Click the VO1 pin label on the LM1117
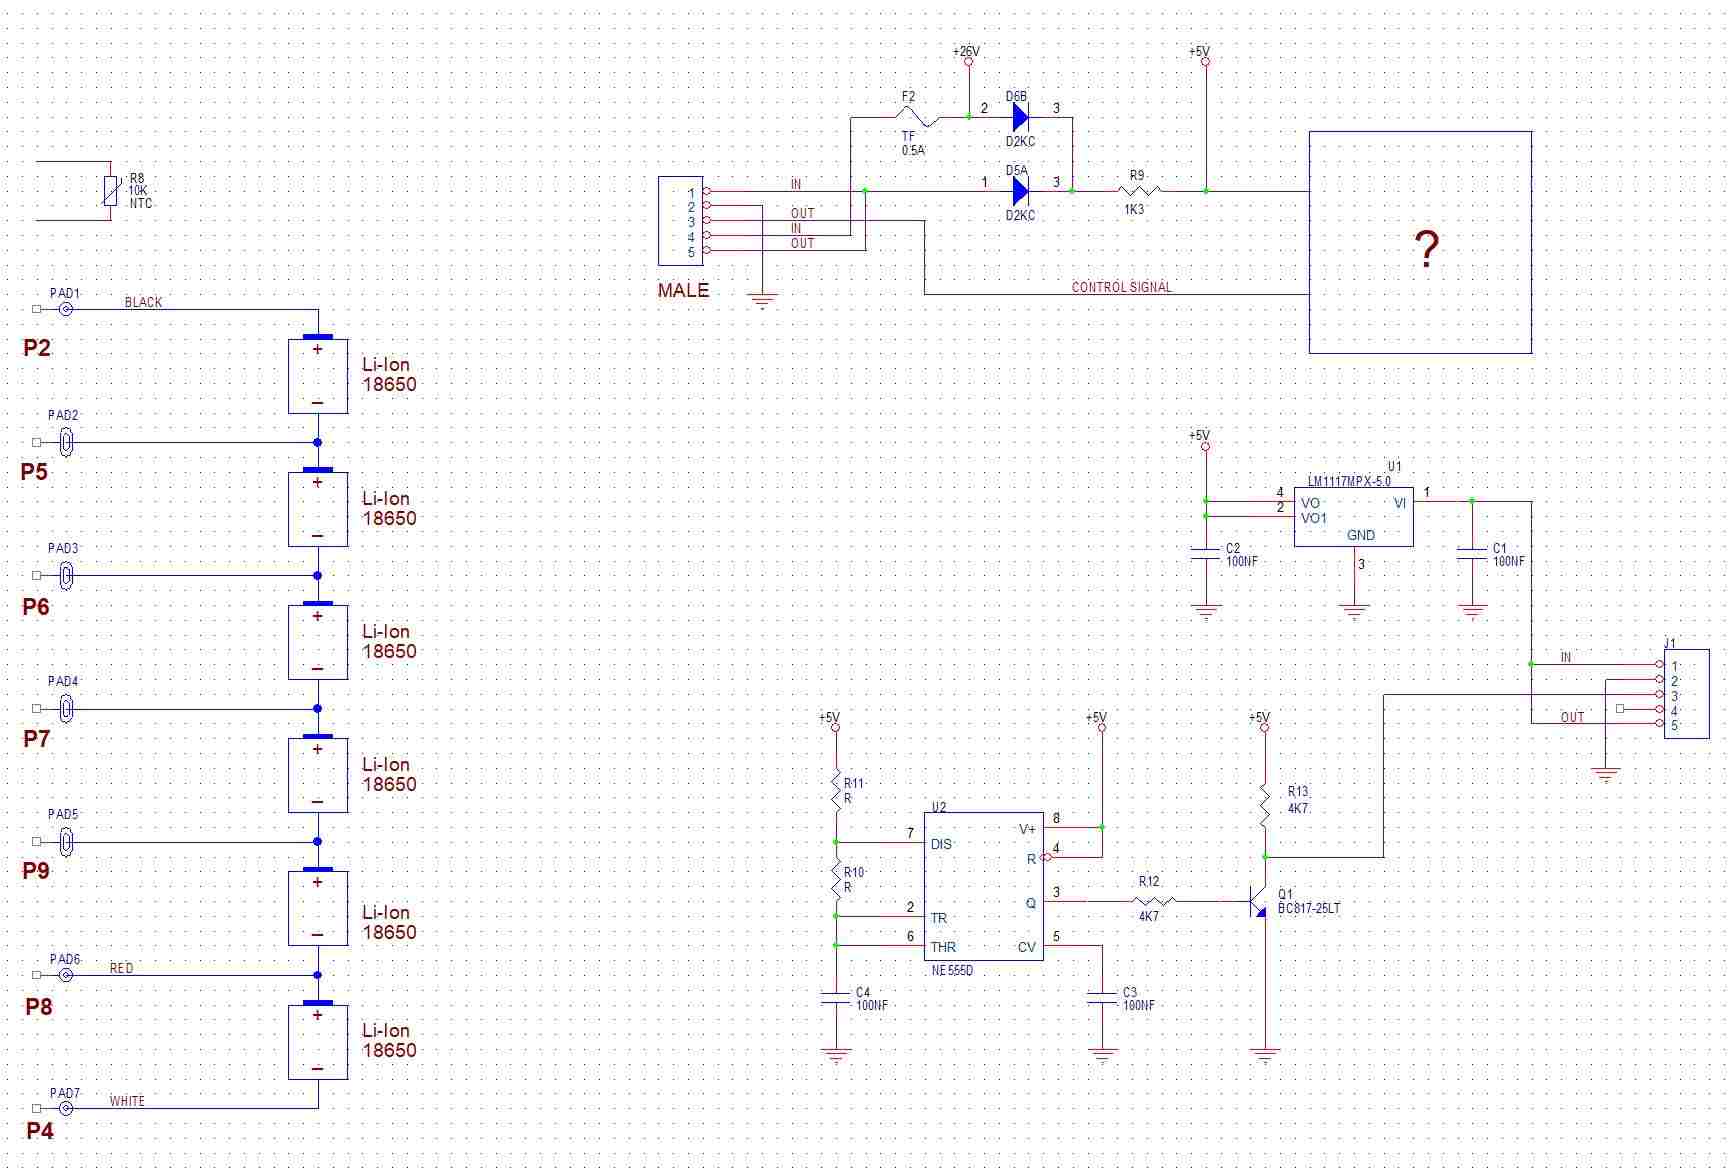Screen dimensions: 1728x1171 click(1314, 518)
